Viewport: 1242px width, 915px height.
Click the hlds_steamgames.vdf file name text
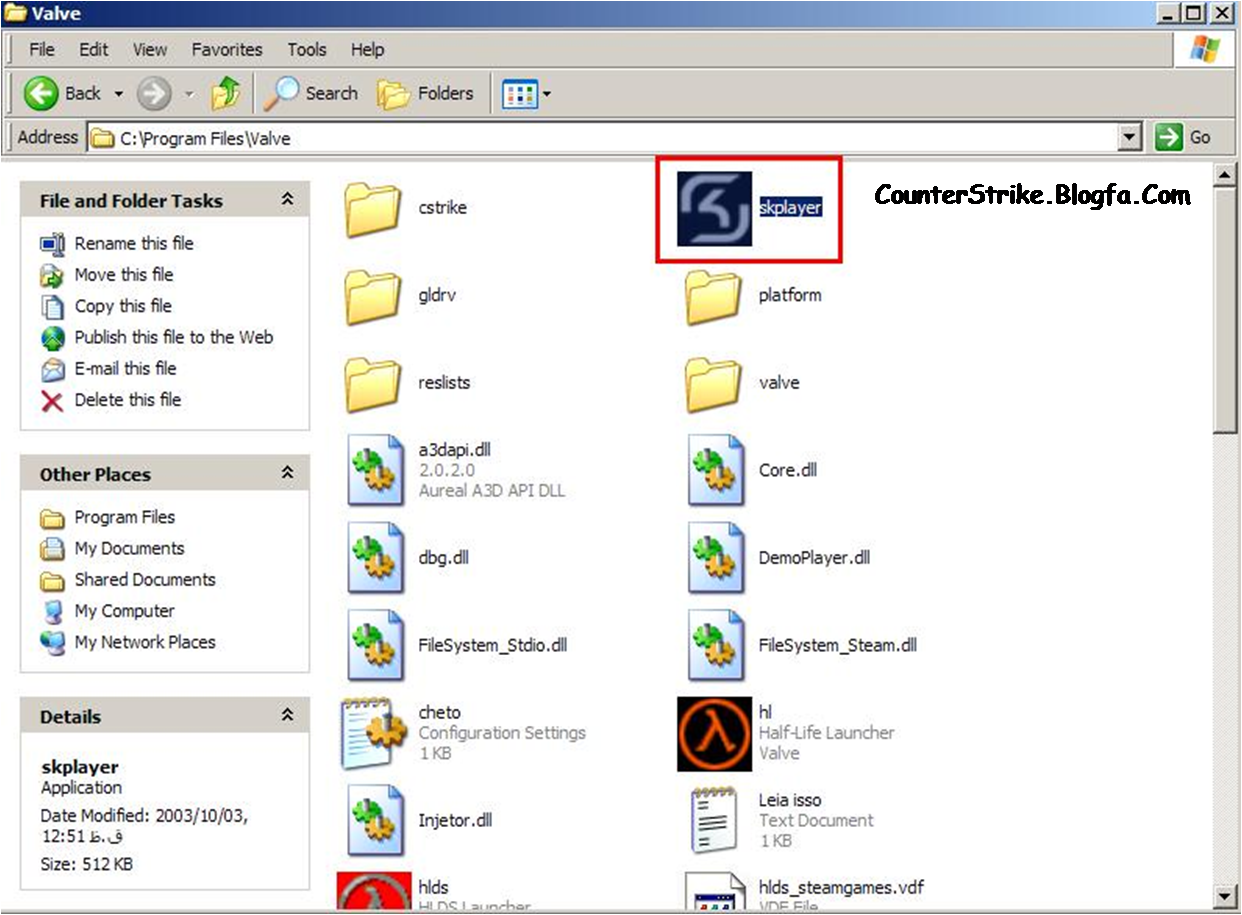tap(841, 887)
